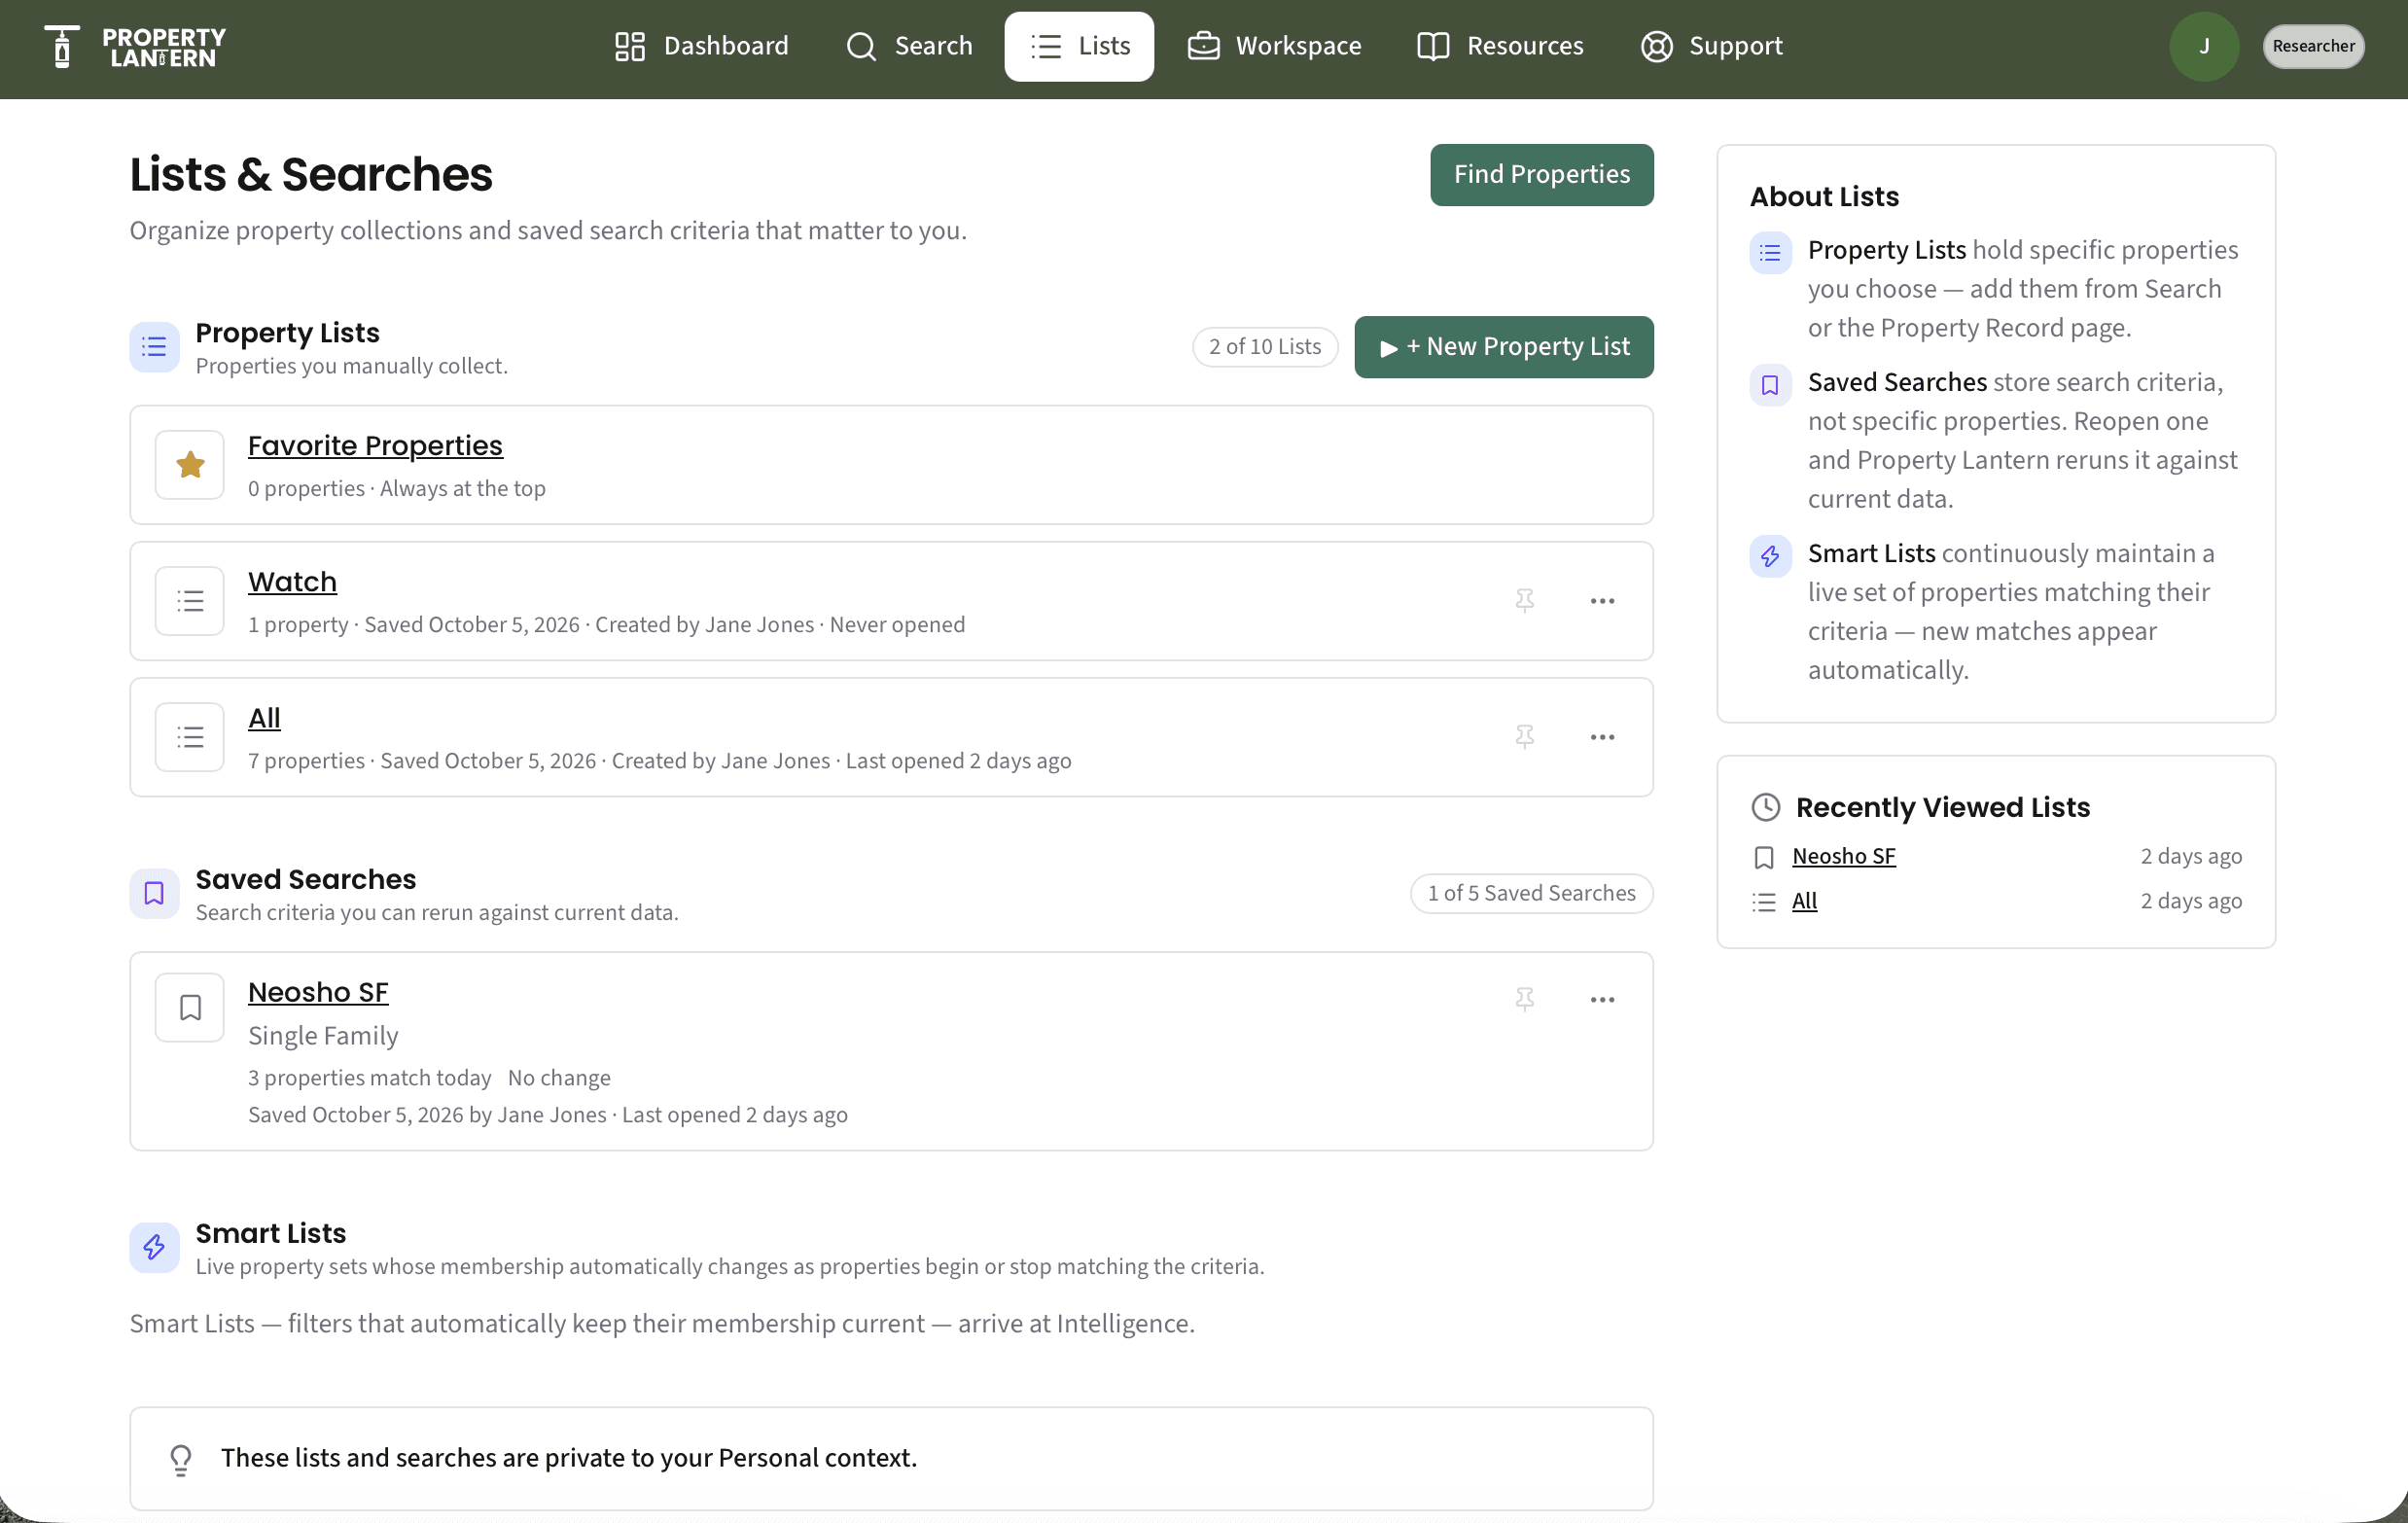Click the Find Properties button
This screenshot has height=1523, width=2408.
(x=1541, y=174)
